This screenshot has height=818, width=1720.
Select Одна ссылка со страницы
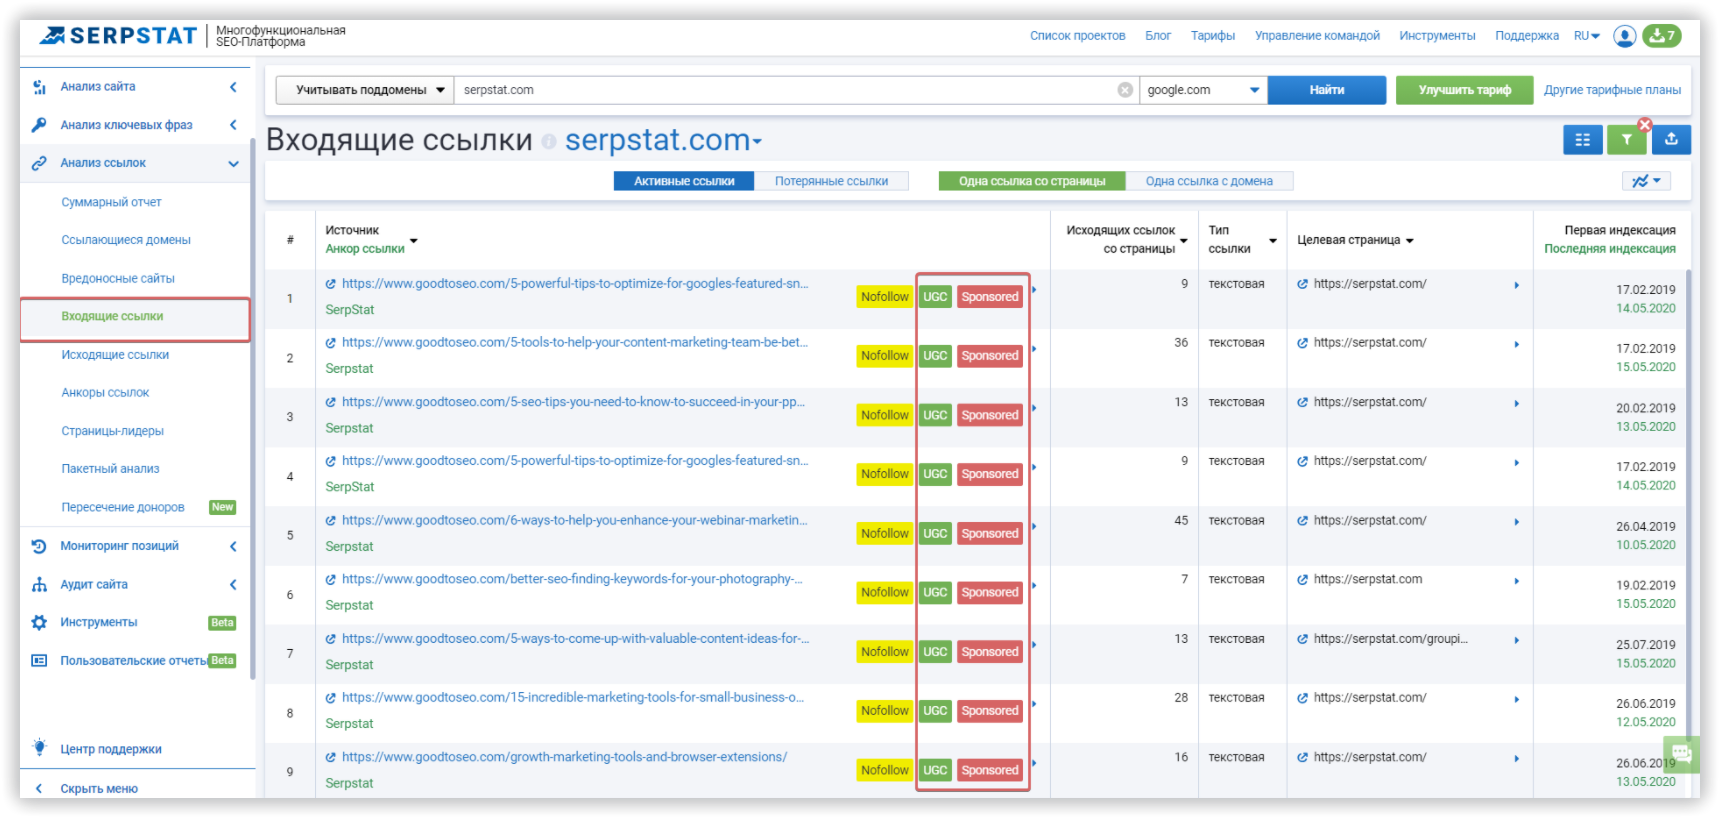(x=1032, y=181)
